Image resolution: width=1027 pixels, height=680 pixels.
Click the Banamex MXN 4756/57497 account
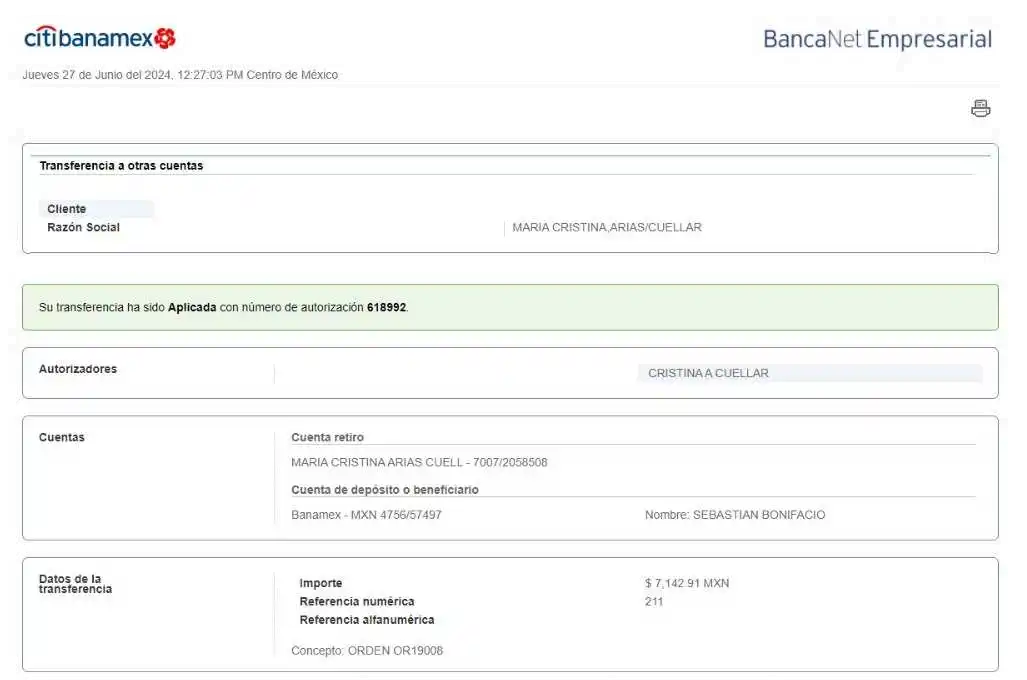366,515
